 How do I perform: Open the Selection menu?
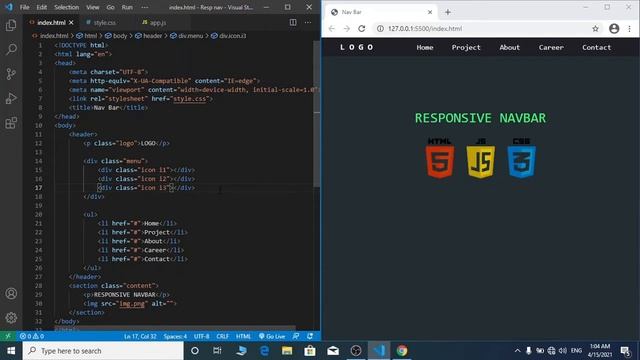(67, 7)
